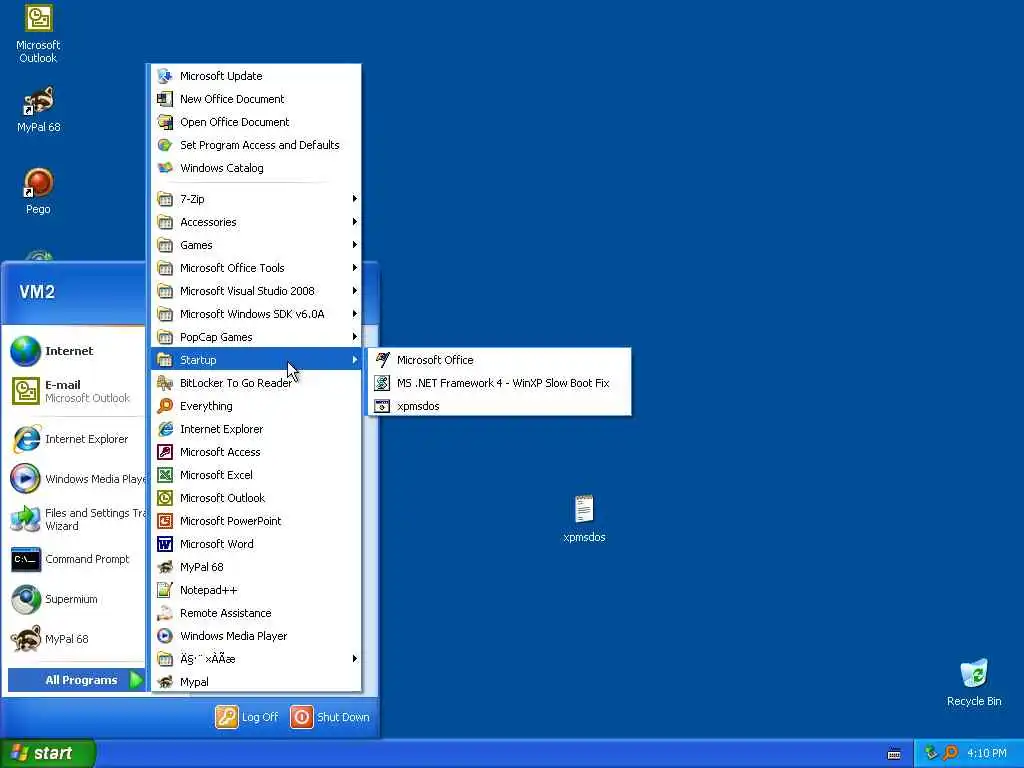Click the keyboard icon on the taskbar

coord(894,754)
